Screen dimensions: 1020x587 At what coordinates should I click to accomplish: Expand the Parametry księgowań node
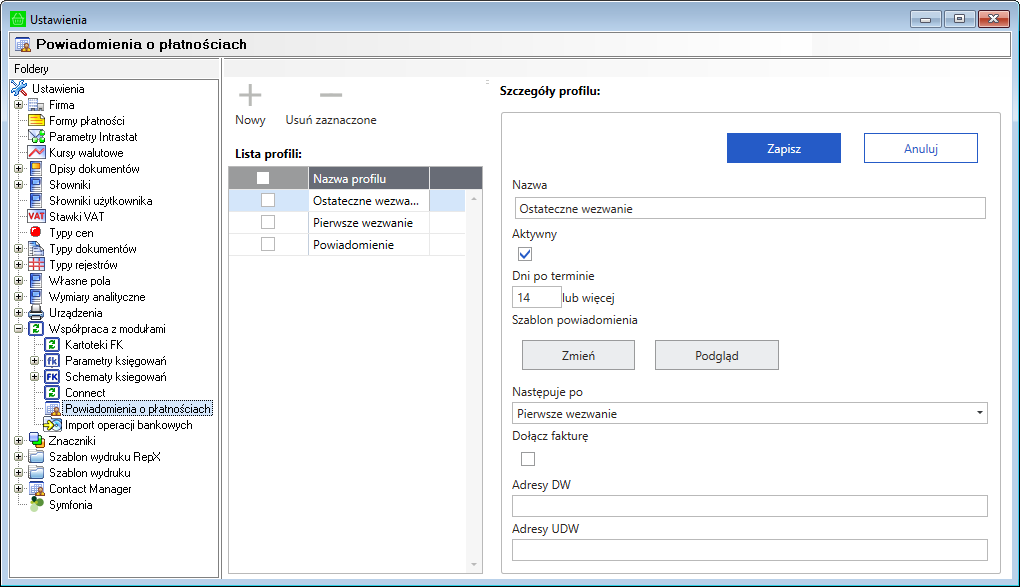click(x=34, y=361)
